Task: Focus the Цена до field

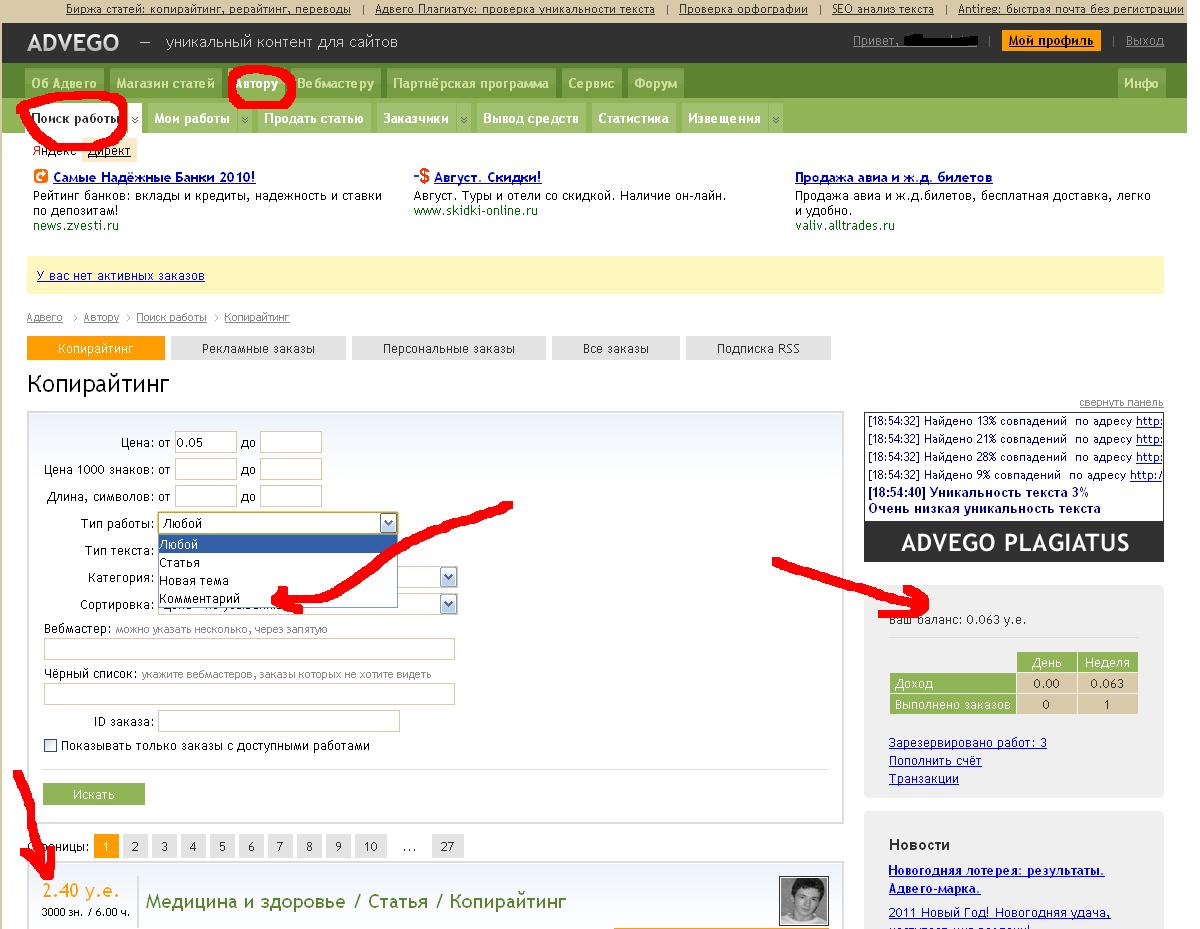Action: click(x=291, y=442)
